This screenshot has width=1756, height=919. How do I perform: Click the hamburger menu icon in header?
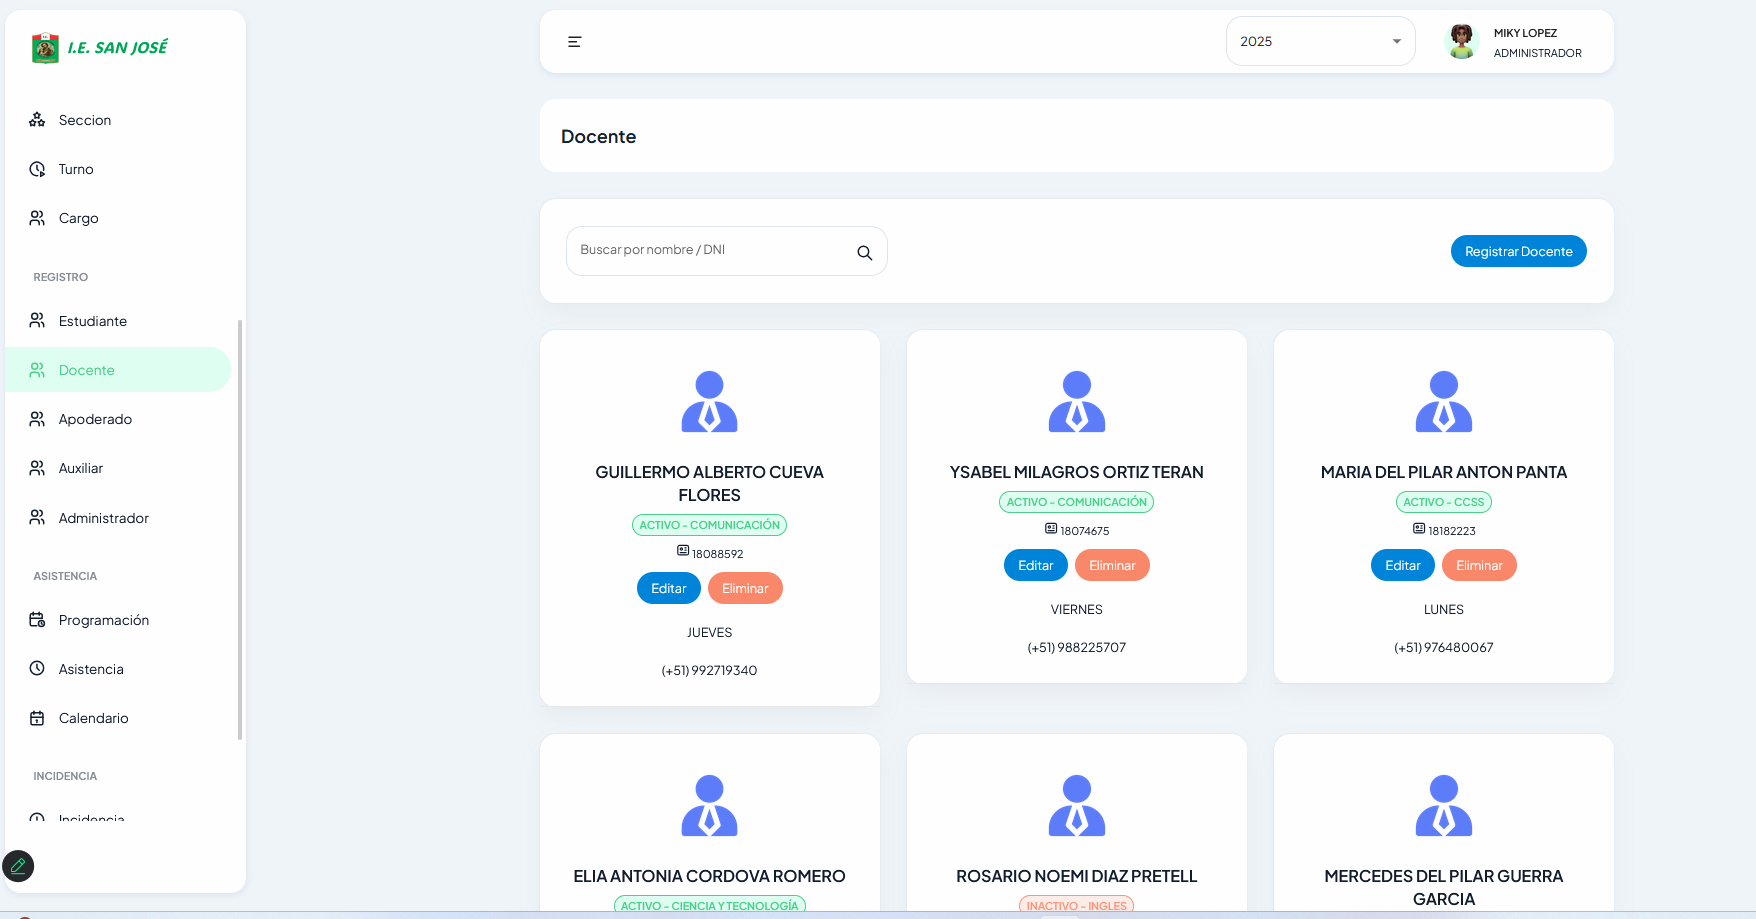pos(574,42)
